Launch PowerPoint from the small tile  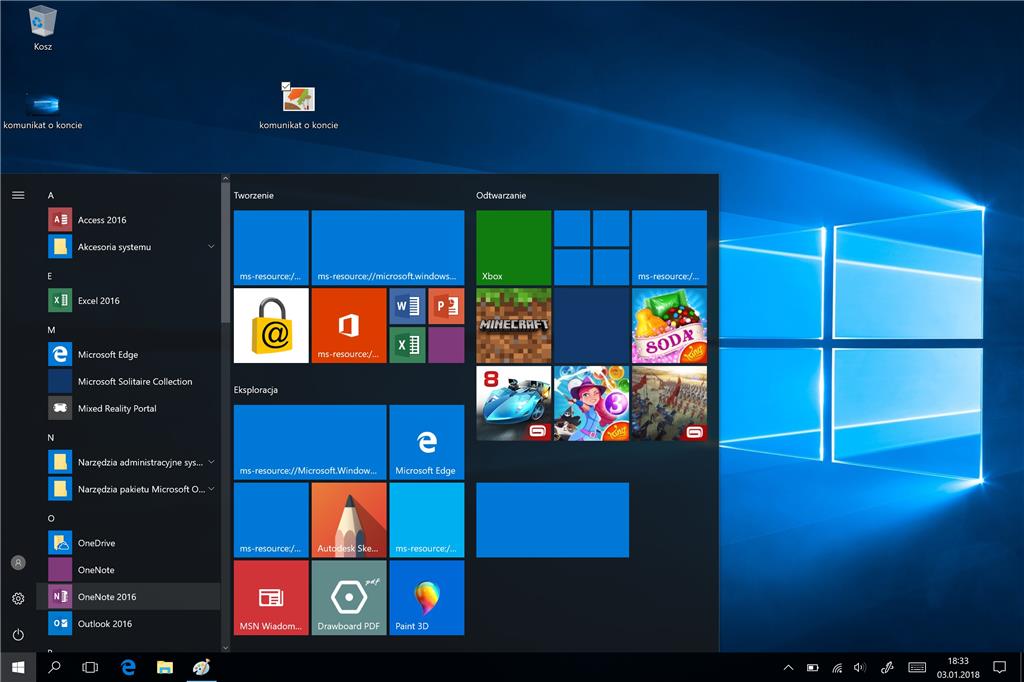[446, 306]
